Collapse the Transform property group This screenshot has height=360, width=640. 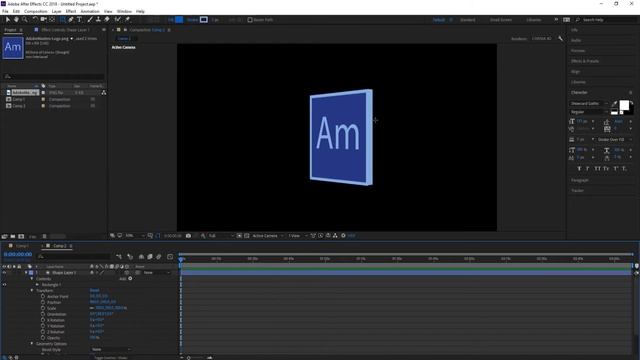[x=32, y=291]
